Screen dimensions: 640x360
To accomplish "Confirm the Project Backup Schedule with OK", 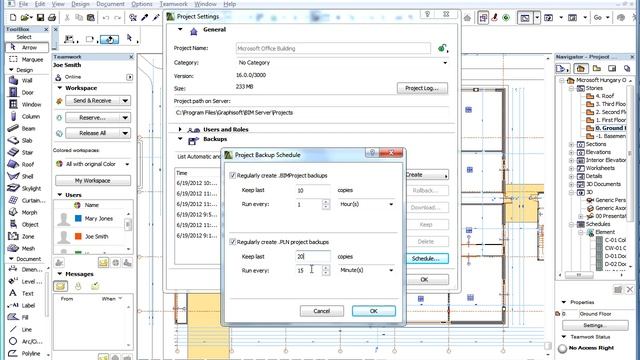I will (x=373, y=311).
